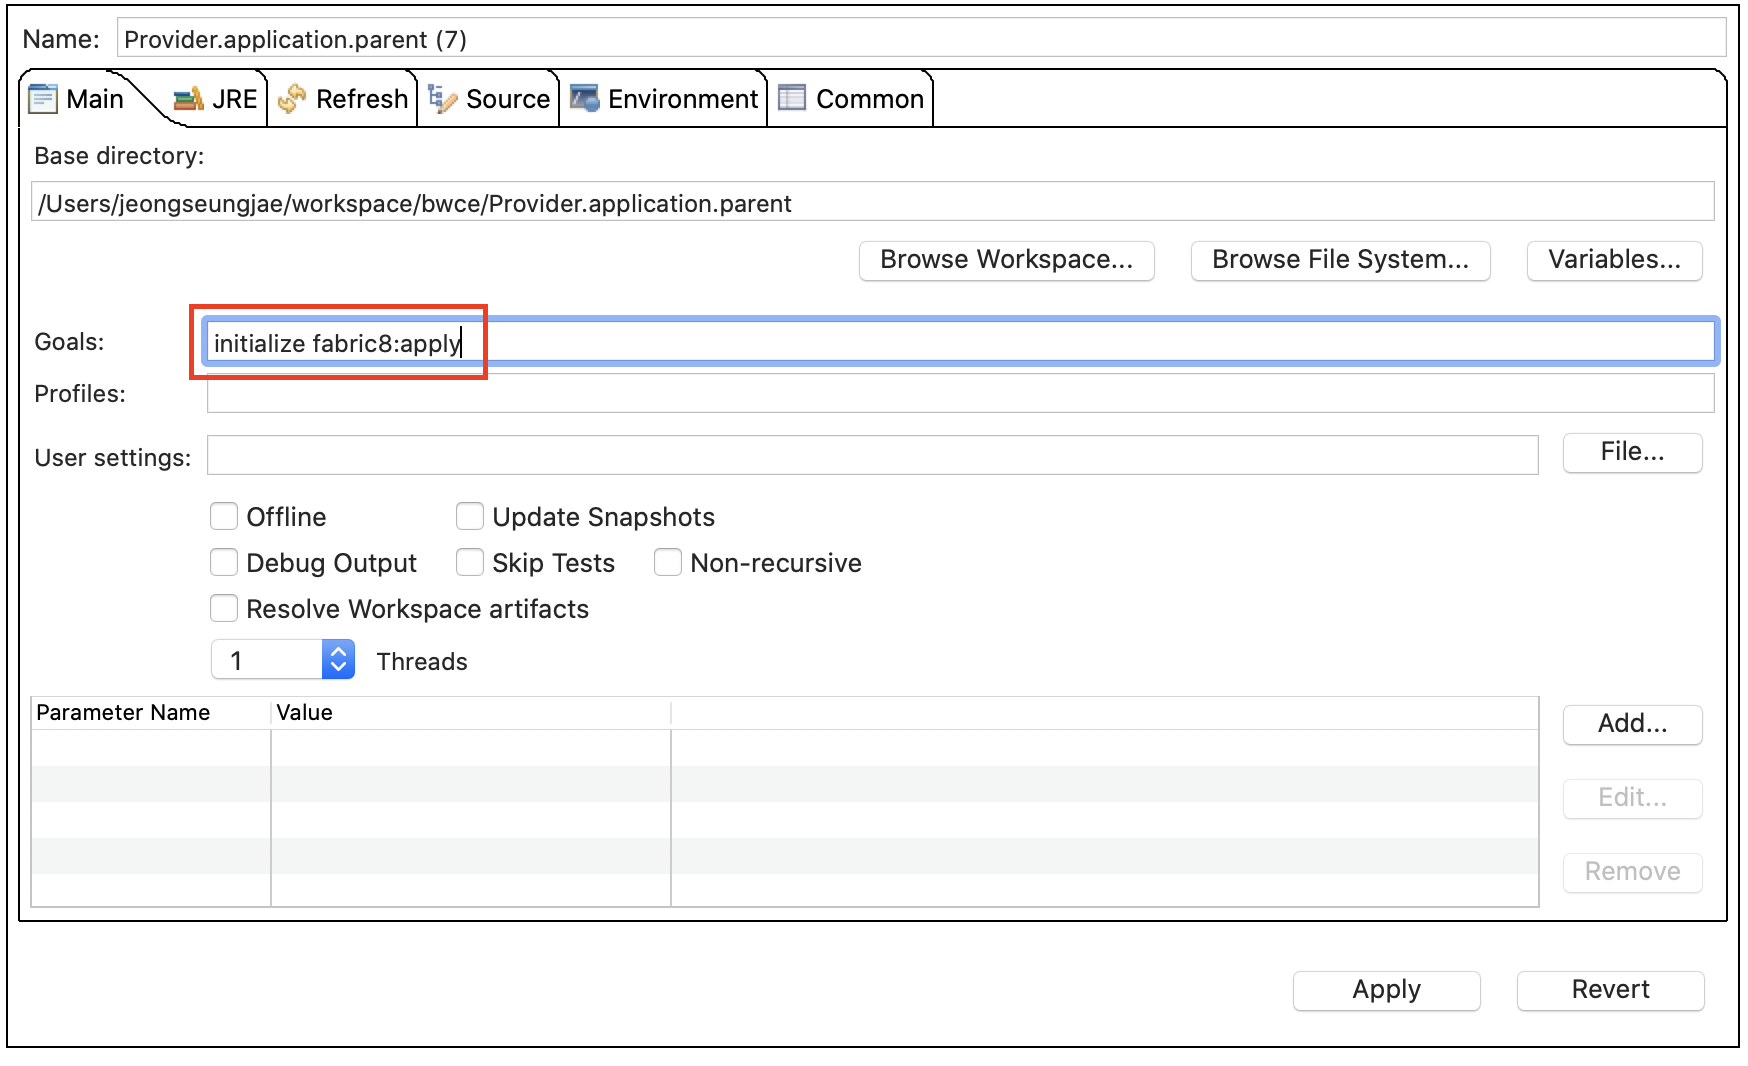Focus the User settings field

[x=872, y=455]
